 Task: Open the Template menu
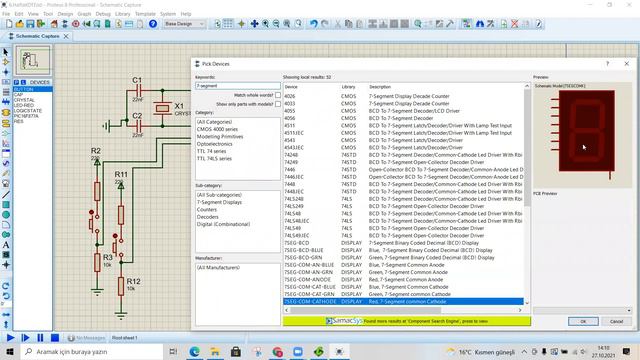[x=145, y=14]
